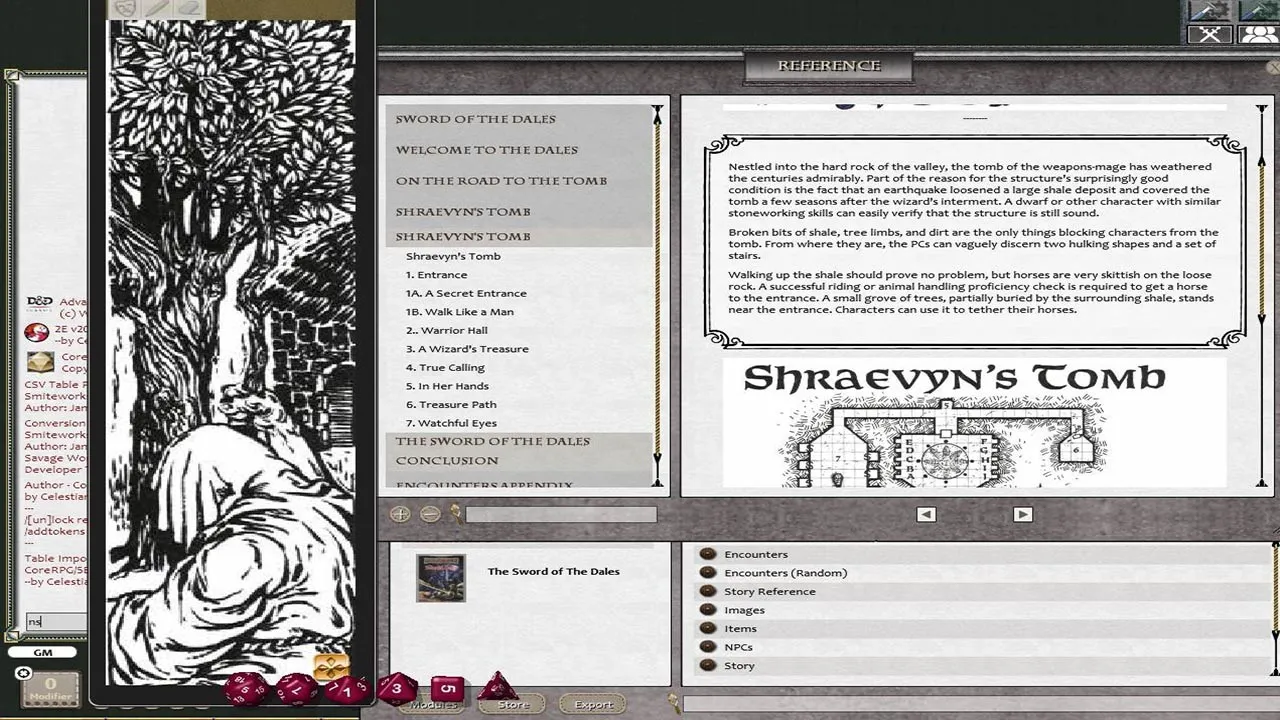Open the 2.. Warrior Hall page
The height and width of the screenshot is (720, 1280).
(446, 330)
